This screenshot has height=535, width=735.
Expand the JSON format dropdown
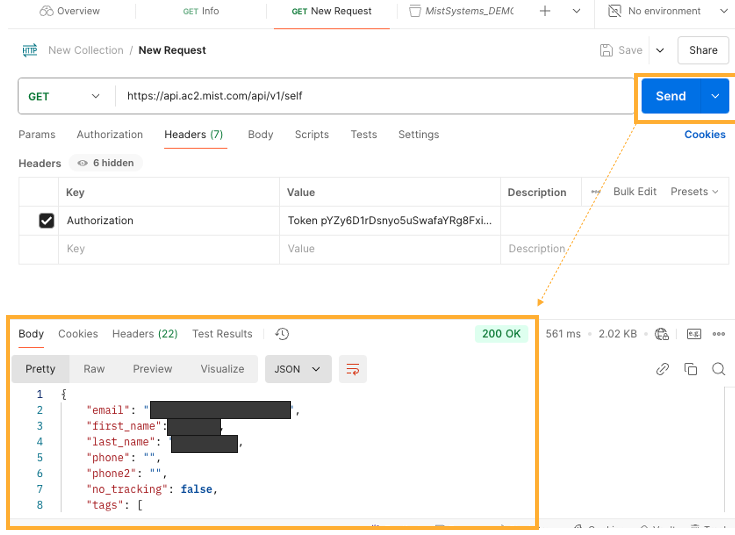coord(297,369)
